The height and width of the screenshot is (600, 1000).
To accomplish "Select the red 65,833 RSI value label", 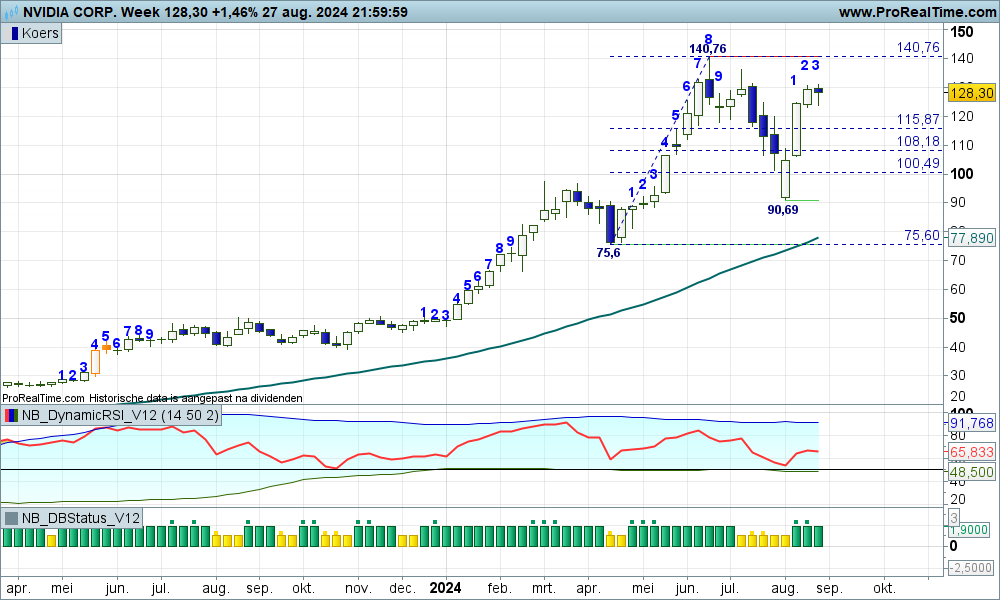I will [x=970, y=452].
